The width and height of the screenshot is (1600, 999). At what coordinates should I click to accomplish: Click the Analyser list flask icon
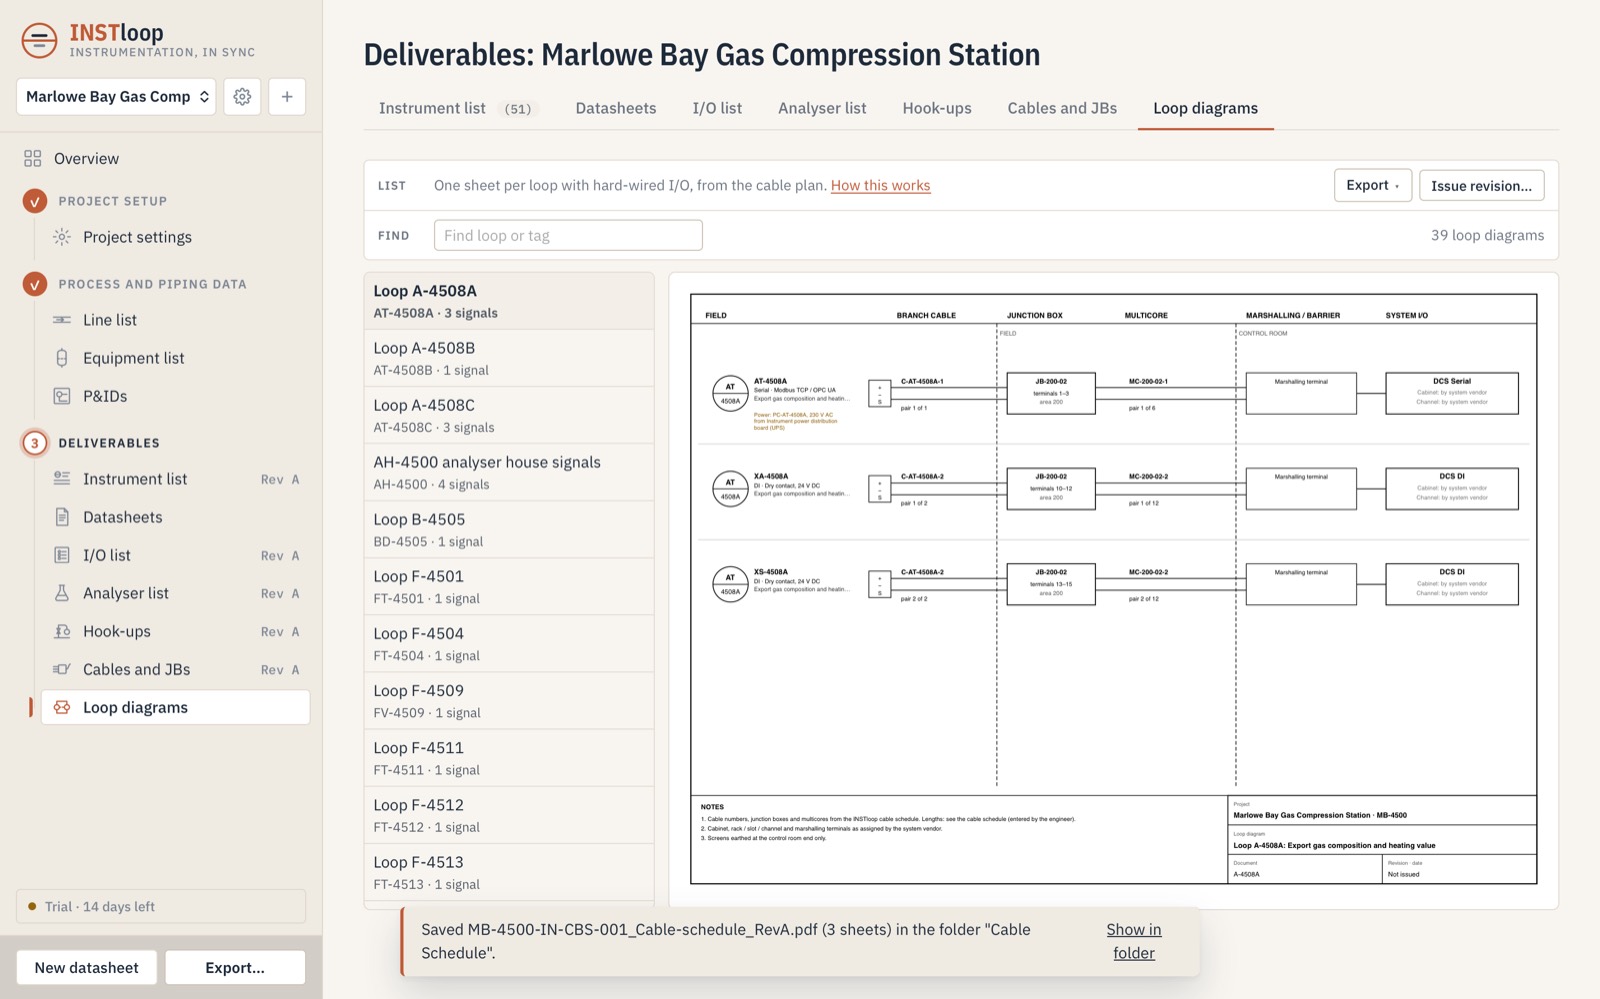(62, 593)
